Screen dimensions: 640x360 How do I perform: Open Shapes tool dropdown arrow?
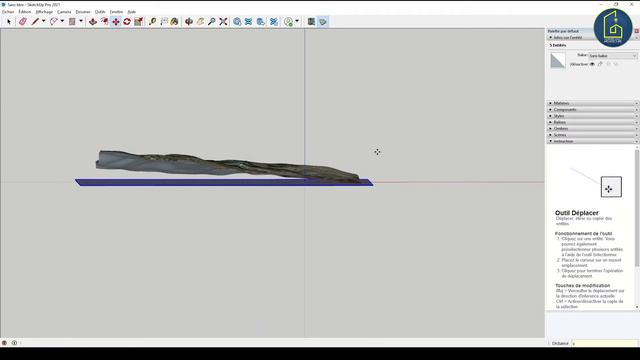click(81, 21)
